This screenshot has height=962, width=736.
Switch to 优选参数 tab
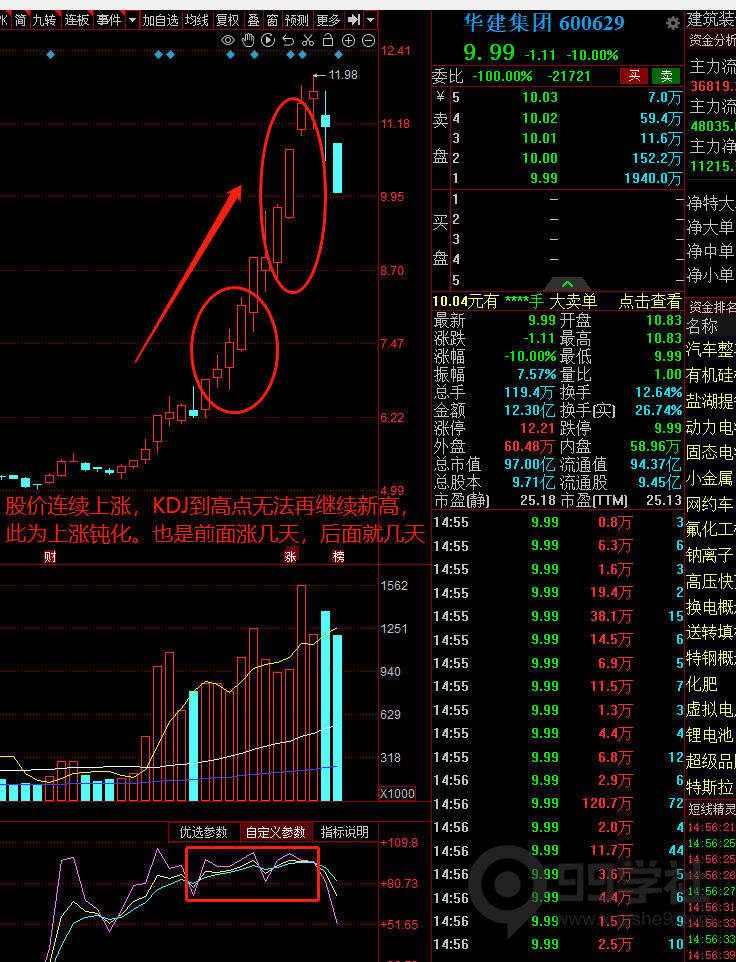tap(203, 832)
